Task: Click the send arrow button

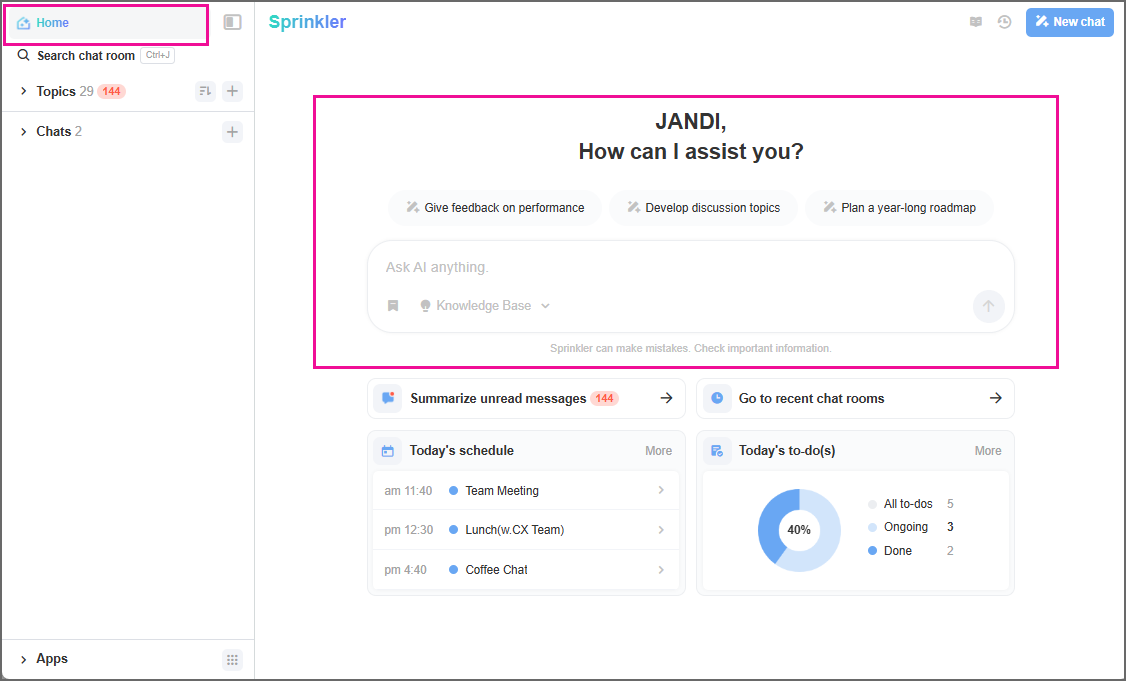Action: tap(988, 306)
